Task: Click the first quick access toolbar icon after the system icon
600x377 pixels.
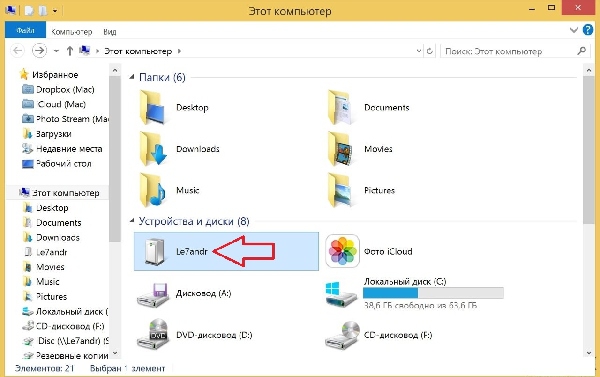Action: click(29, 10)
